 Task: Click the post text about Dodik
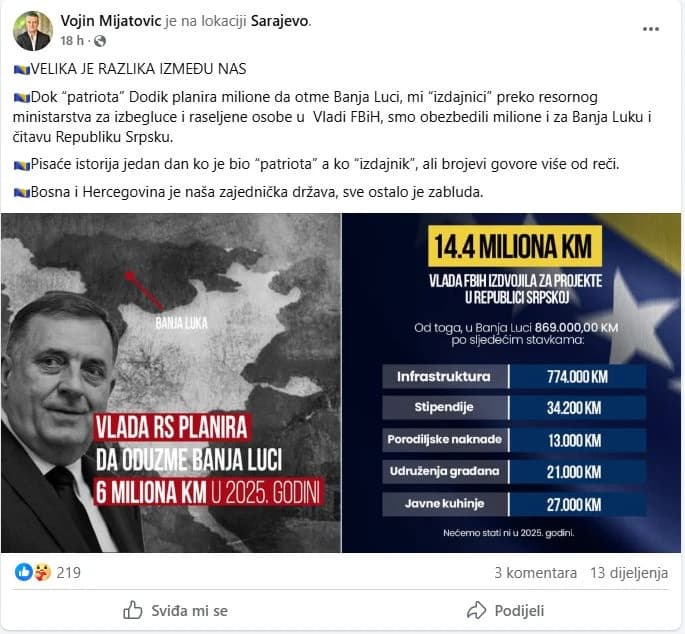click(x=332, y=117)
